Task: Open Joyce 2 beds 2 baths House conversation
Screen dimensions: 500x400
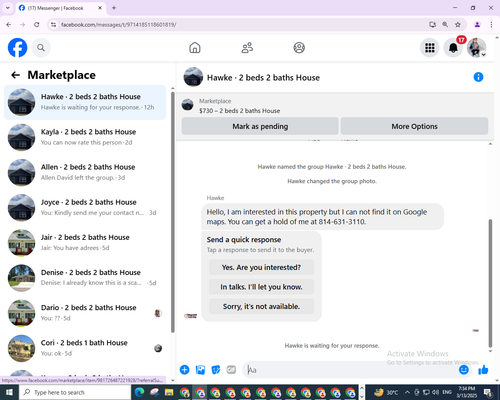Action: (x=85, y=207)
